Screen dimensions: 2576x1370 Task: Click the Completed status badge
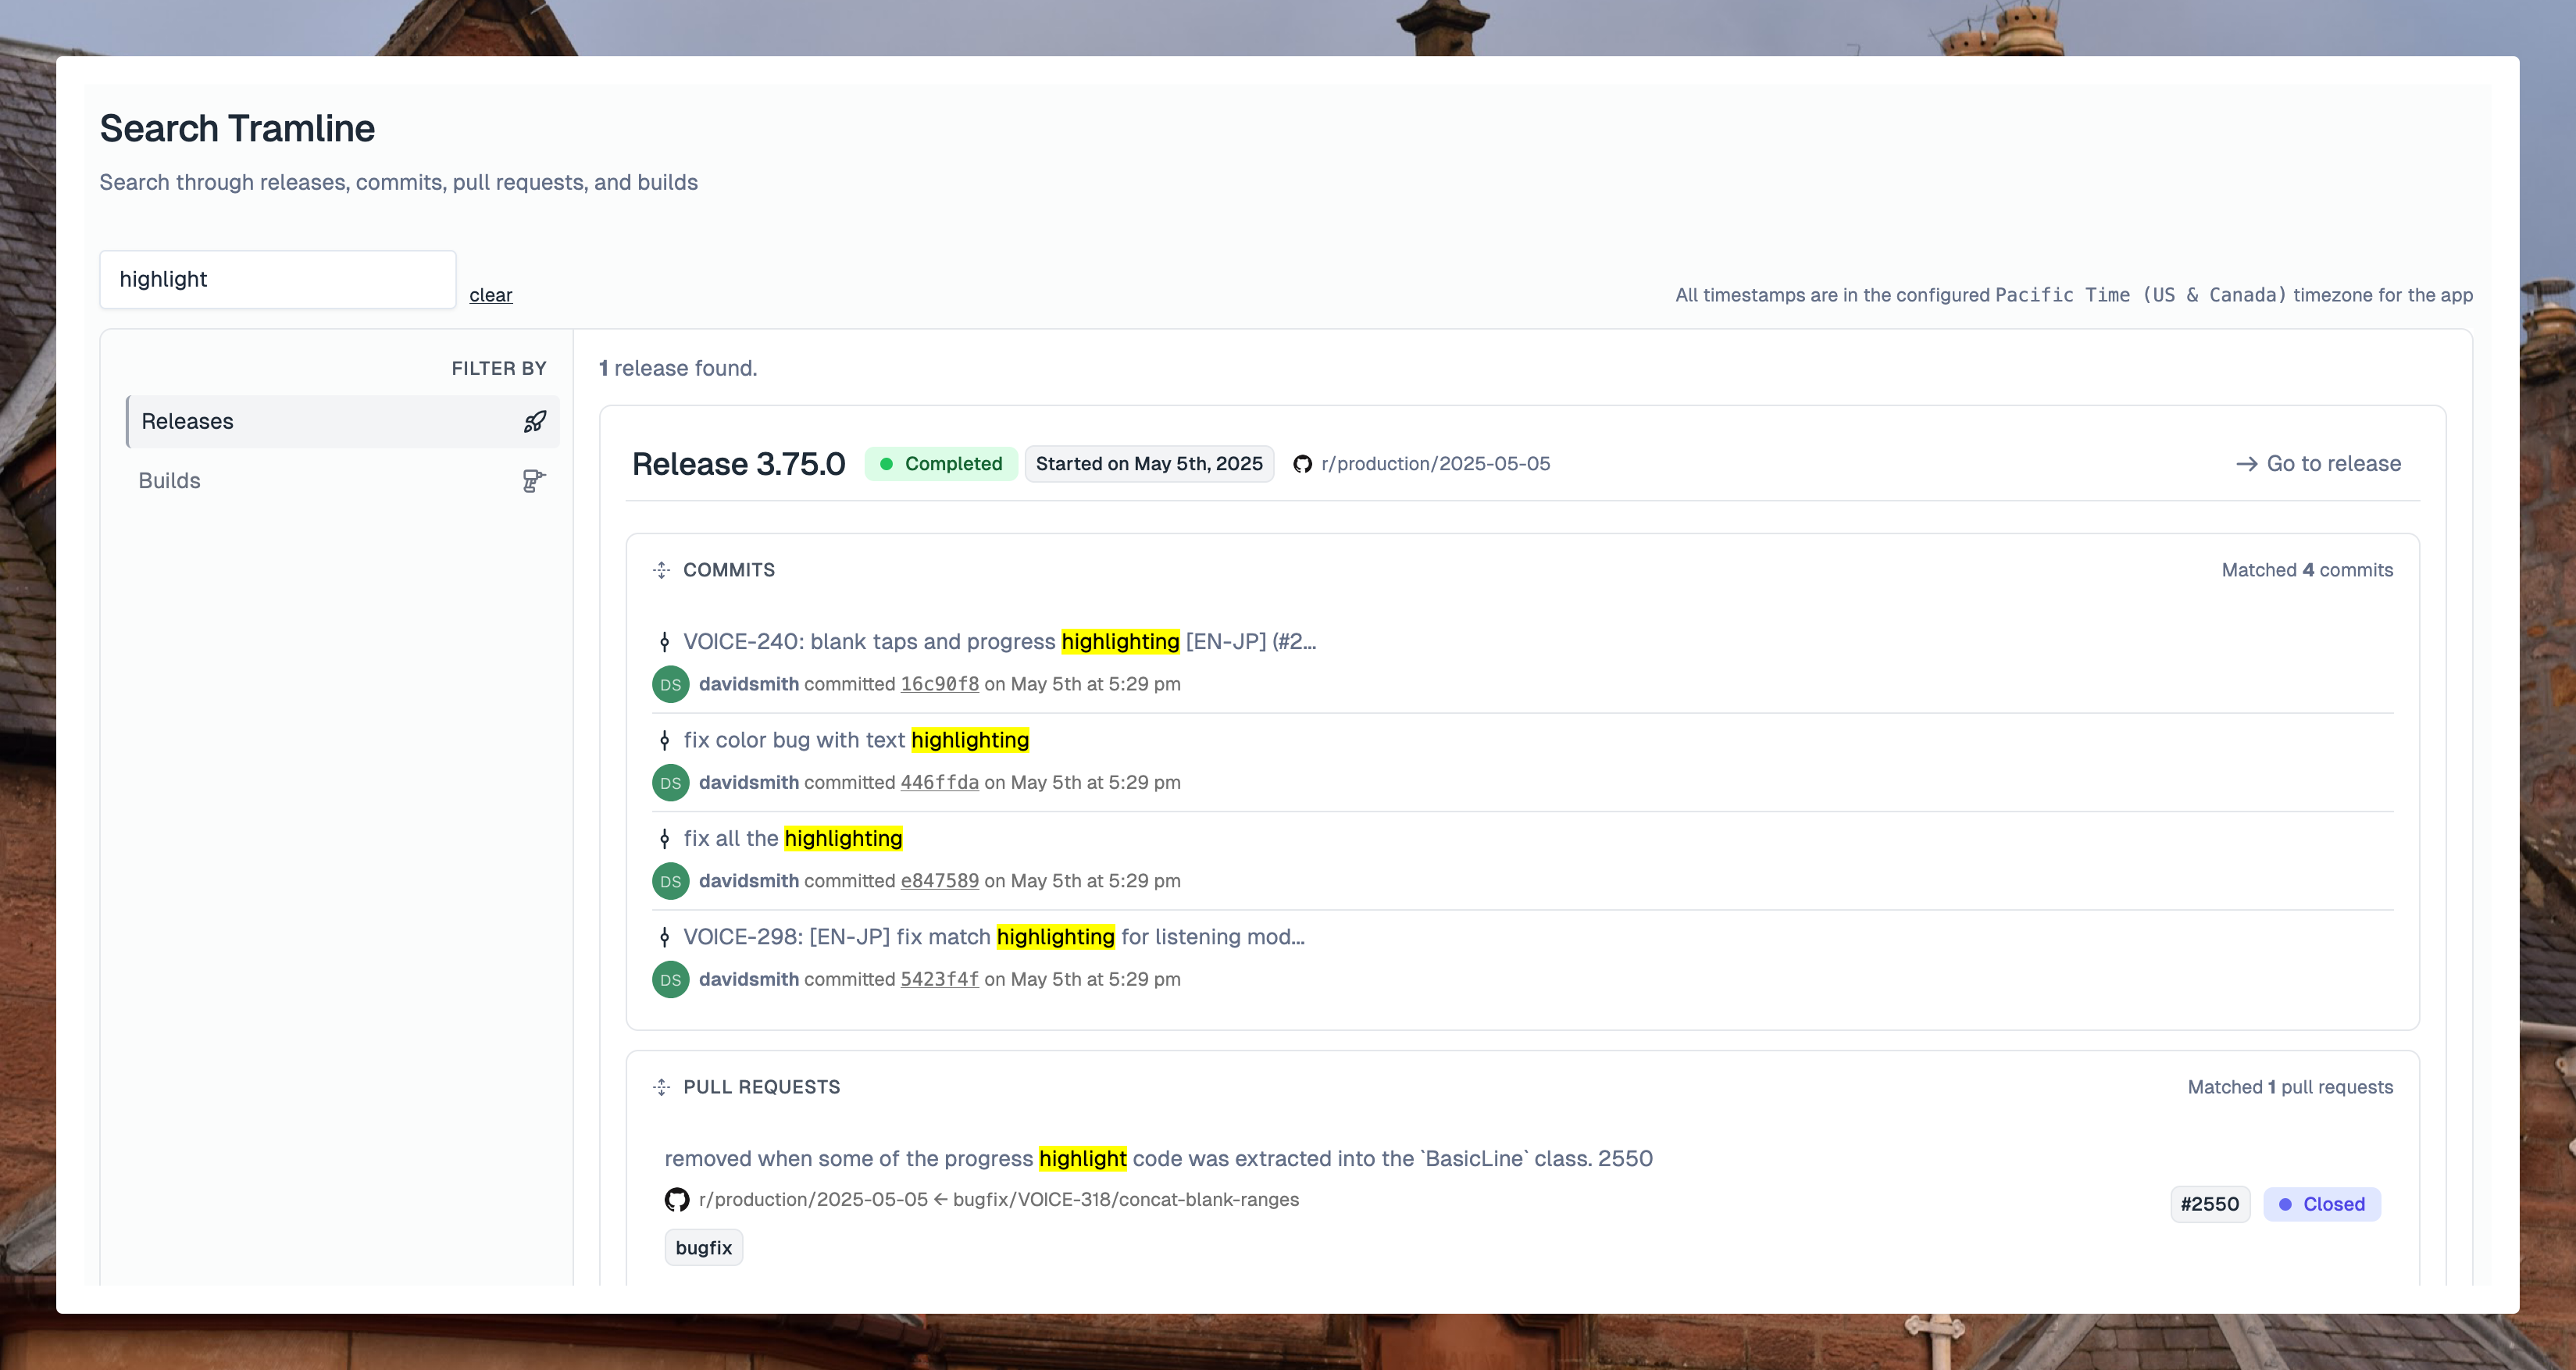(941, 464)
